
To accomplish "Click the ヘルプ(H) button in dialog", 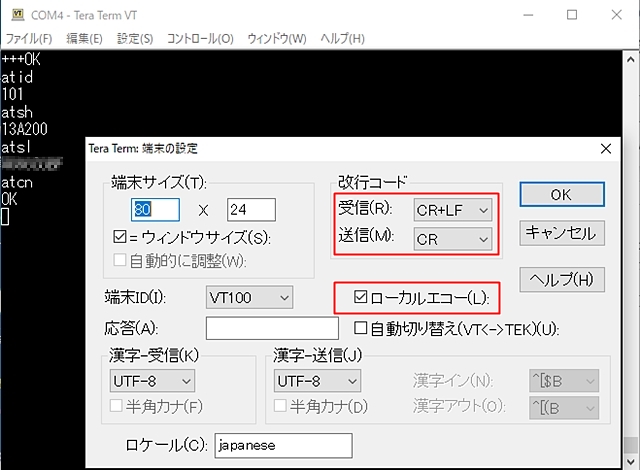I will (x=561, y=278).
